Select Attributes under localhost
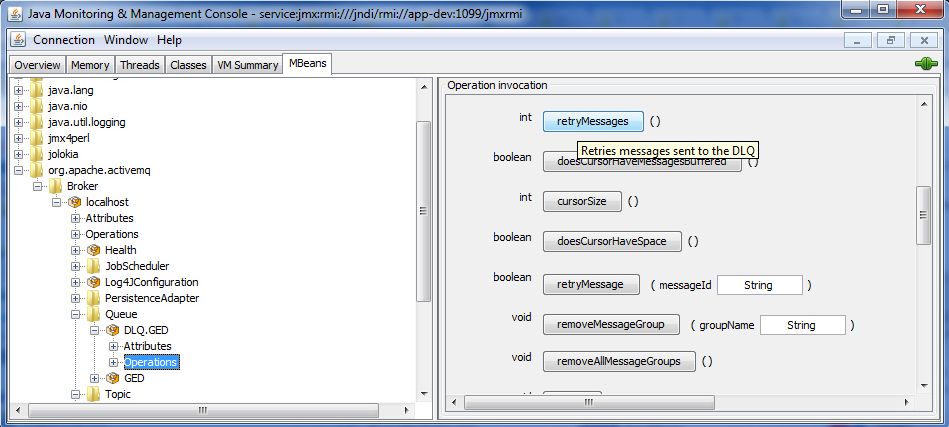 point(109,218)
